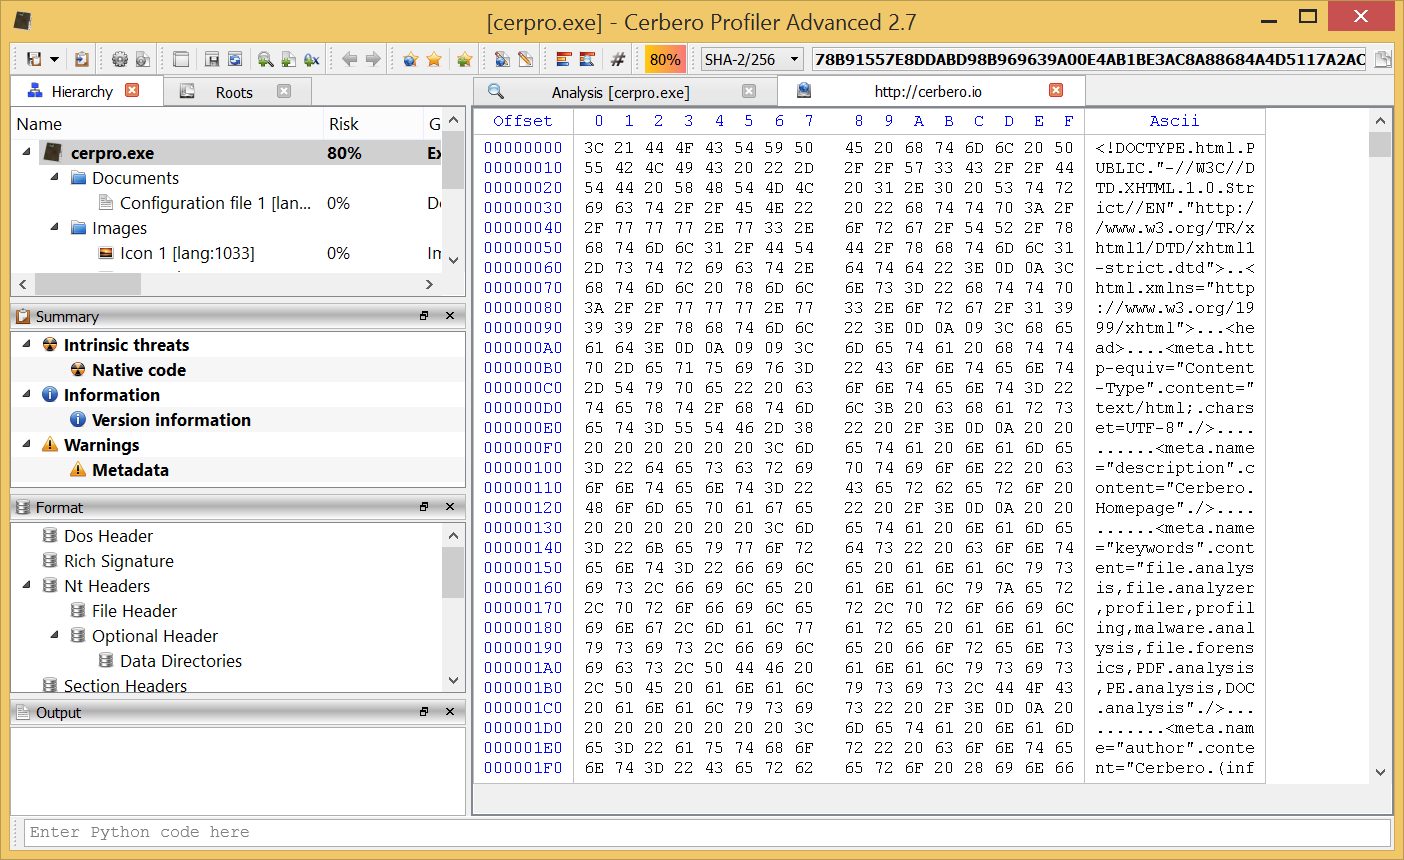Close the Hierarchy tab
This screenshot has height=860, width=1404.
tap(132, 90)
